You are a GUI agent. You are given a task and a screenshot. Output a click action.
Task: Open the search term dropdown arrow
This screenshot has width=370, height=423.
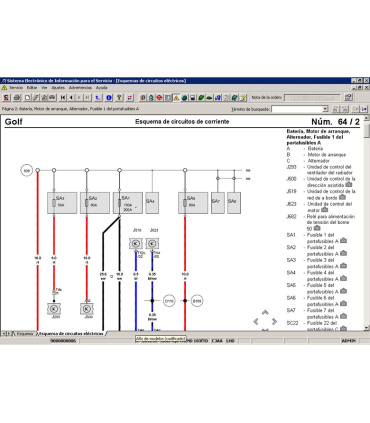tap(325, 109)
